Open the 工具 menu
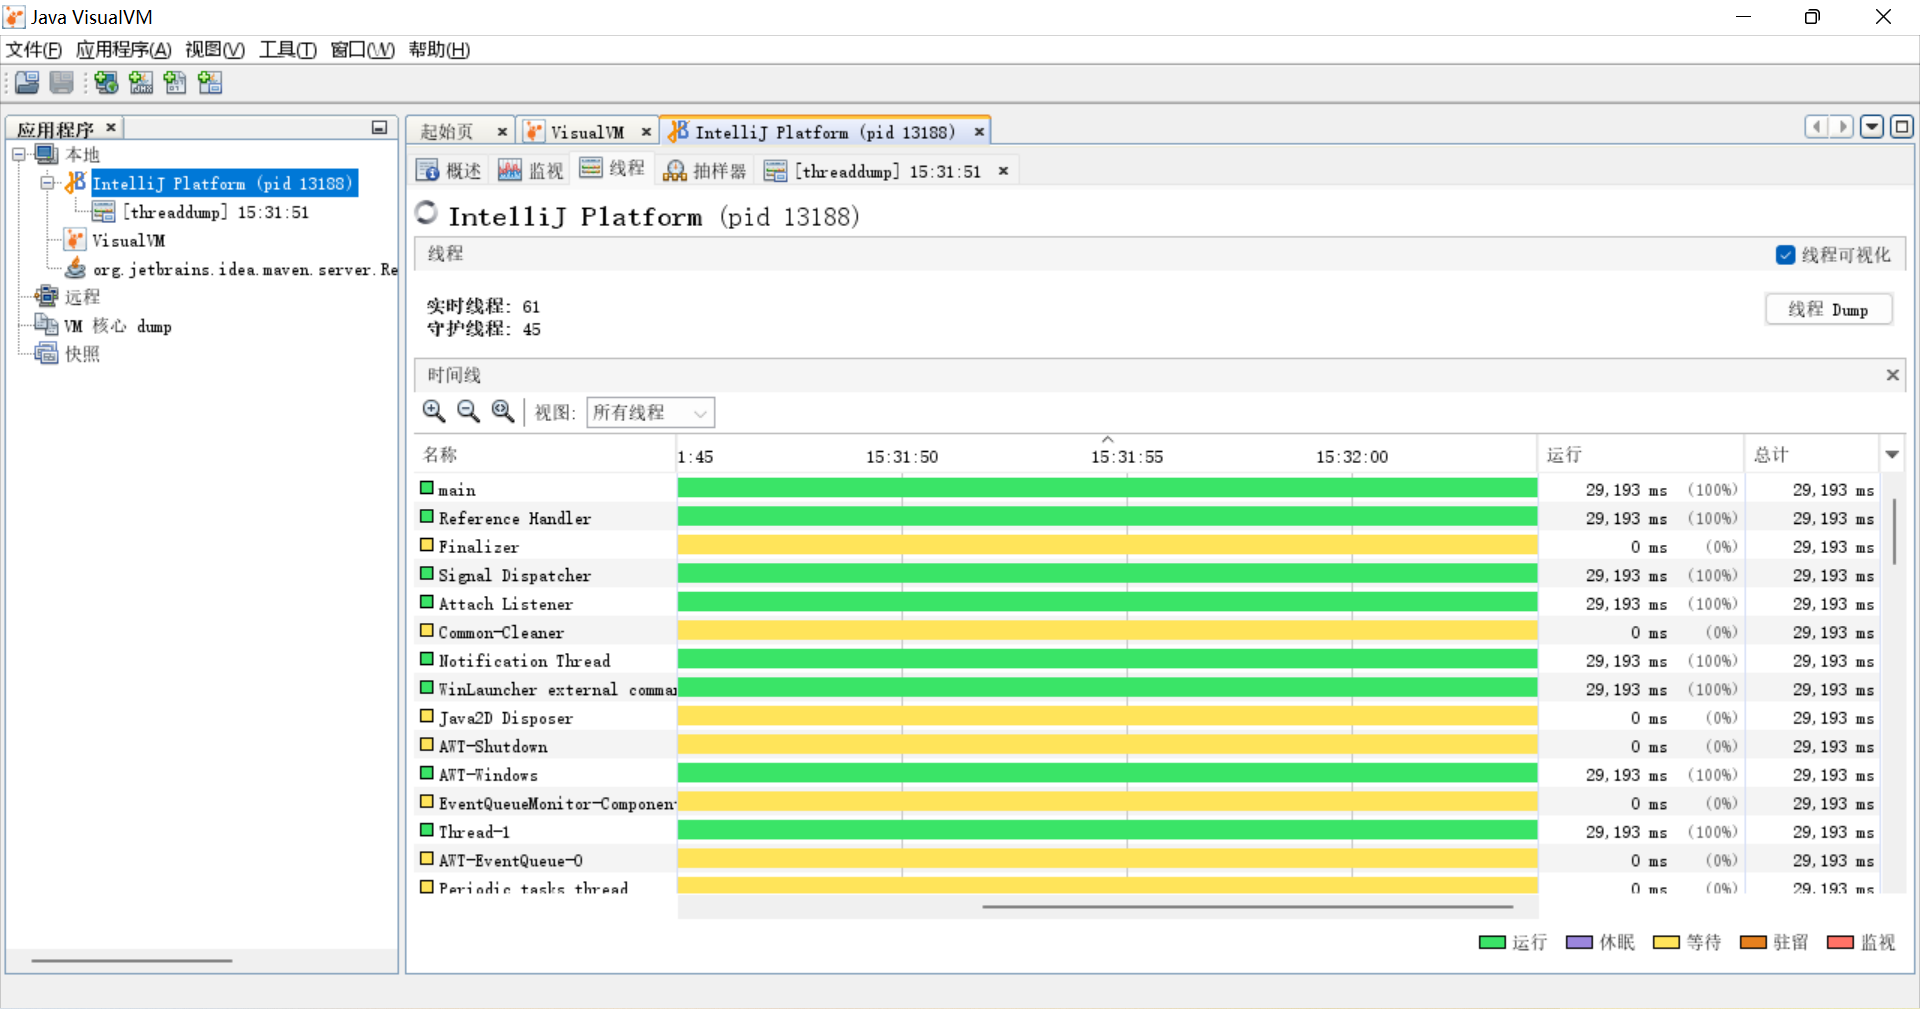This screenshot has width=1920, height=1009. pyautogui.click(x=288, y=50)
